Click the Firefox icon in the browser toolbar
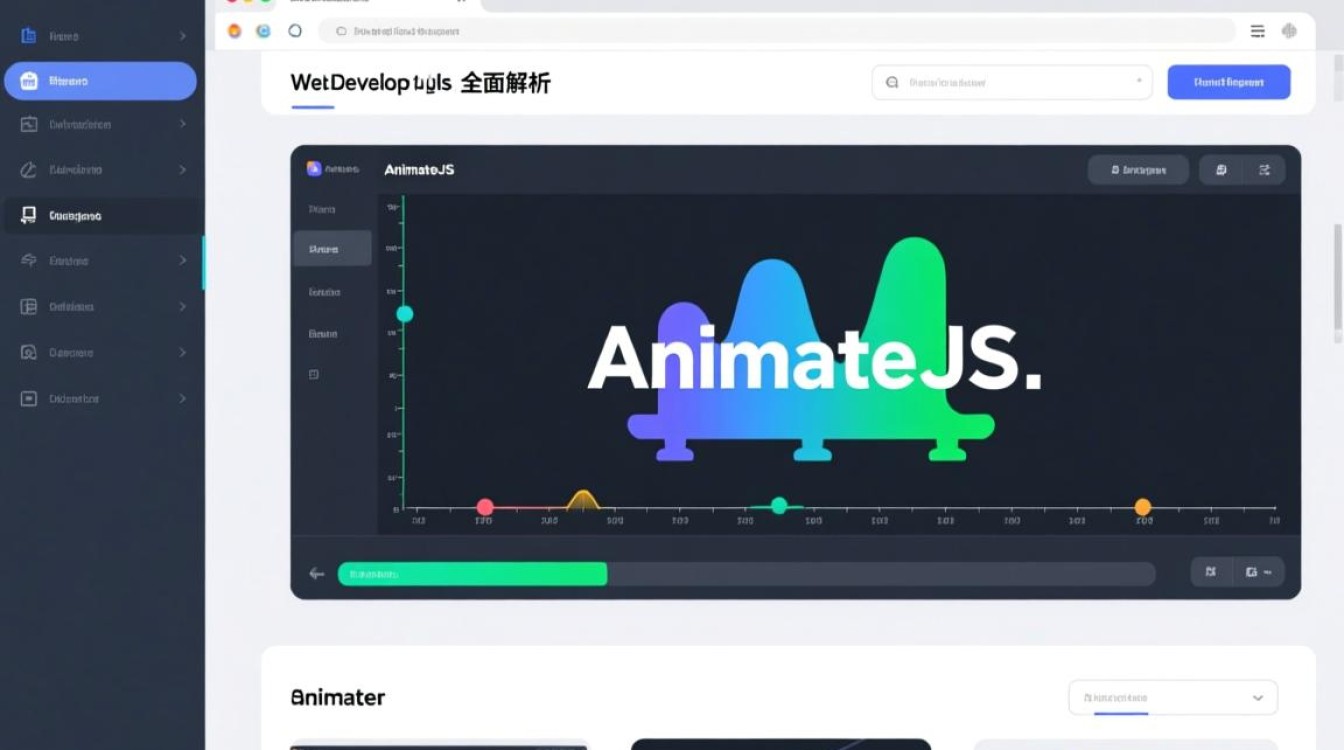This screenshot has width=1344, height=750. (x=234, y=31)
